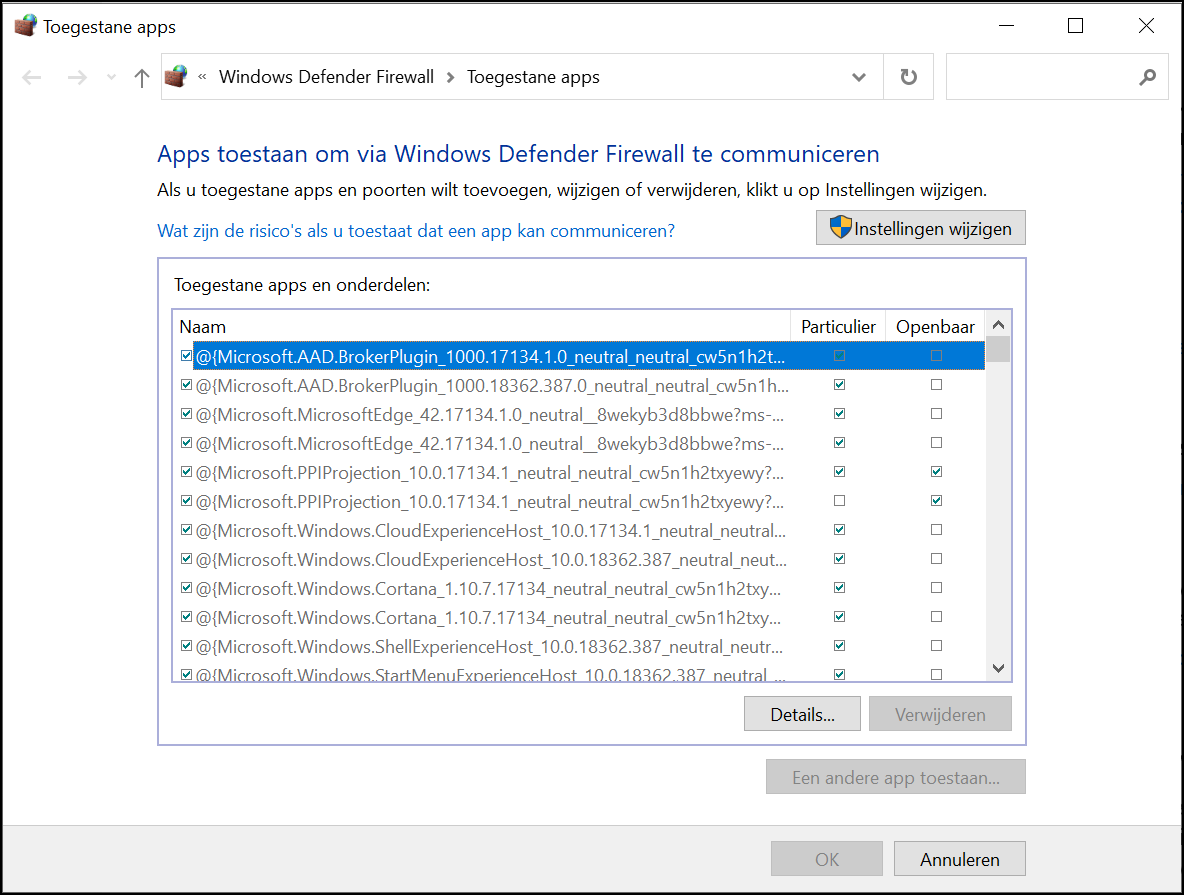
Task: Open the recent locations dropdown arrow
Action: 112,77
